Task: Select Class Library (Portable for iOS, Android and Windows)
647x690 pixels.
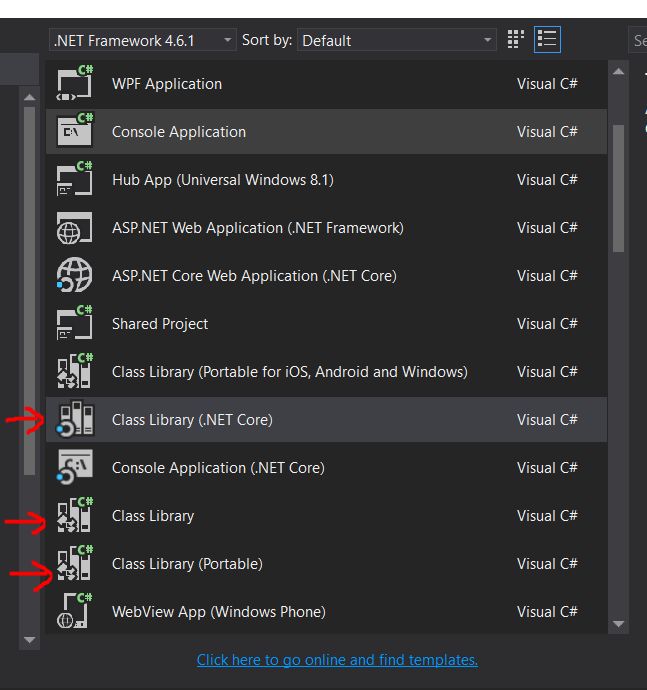Action: tap(289, 372)
